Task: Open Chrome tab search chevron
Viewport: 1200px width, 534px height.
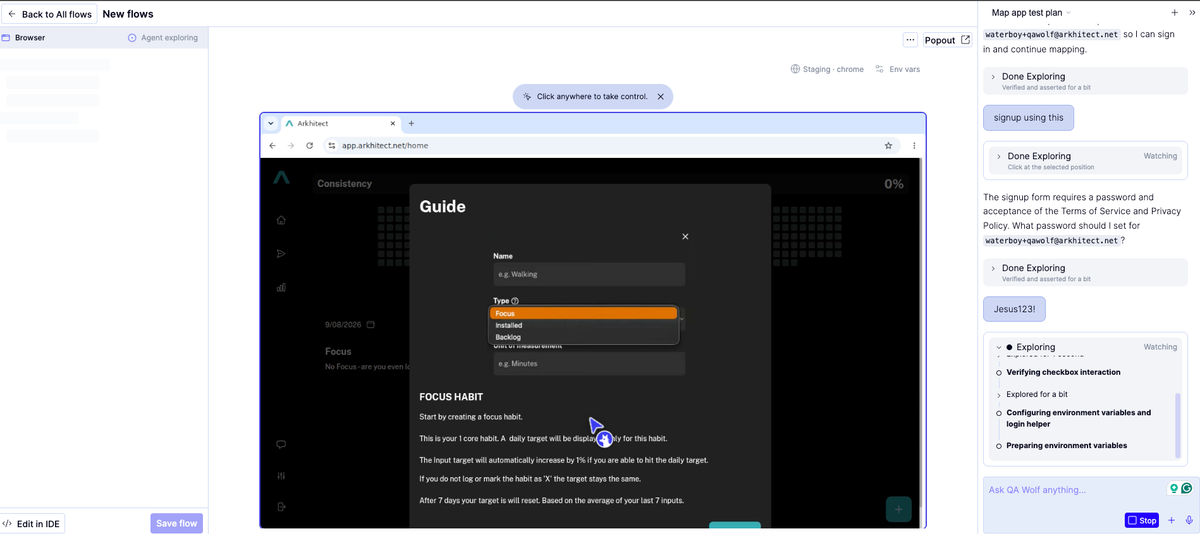Action: [271, 123]
